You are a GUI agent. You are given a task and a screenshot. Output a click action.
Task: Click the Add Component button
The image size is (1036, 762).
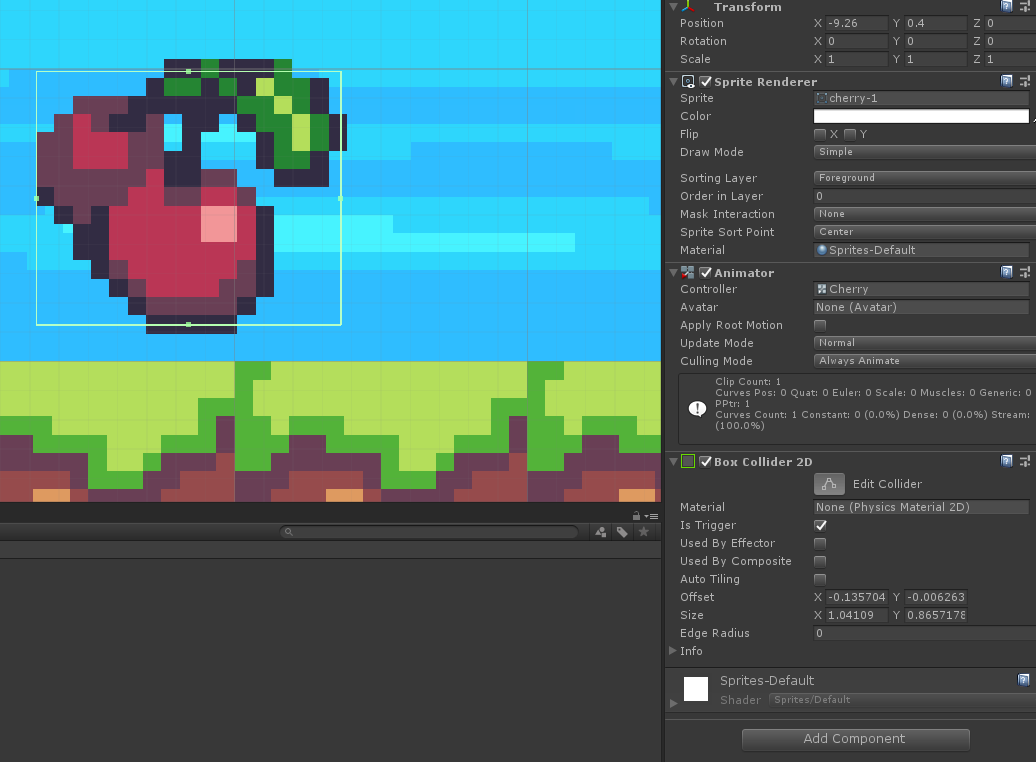click(855, 740)
